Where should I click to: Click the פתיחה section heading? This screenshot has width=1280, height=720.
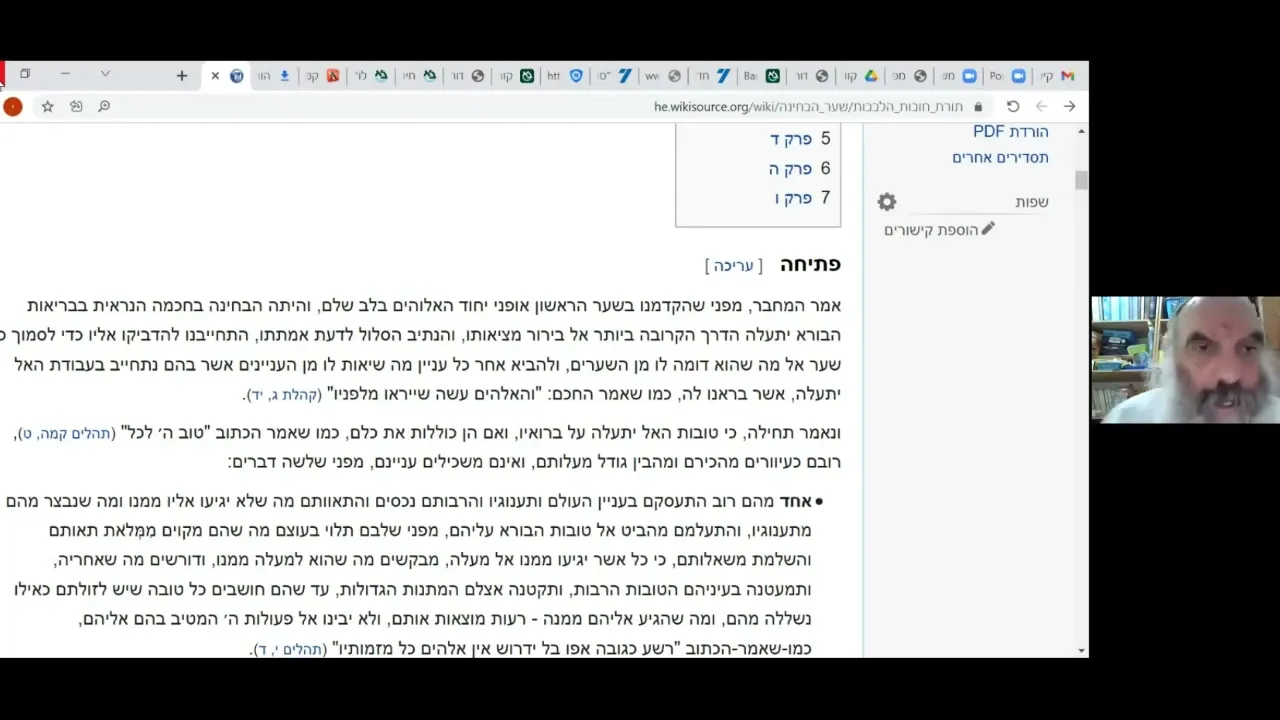coord(810,264)
